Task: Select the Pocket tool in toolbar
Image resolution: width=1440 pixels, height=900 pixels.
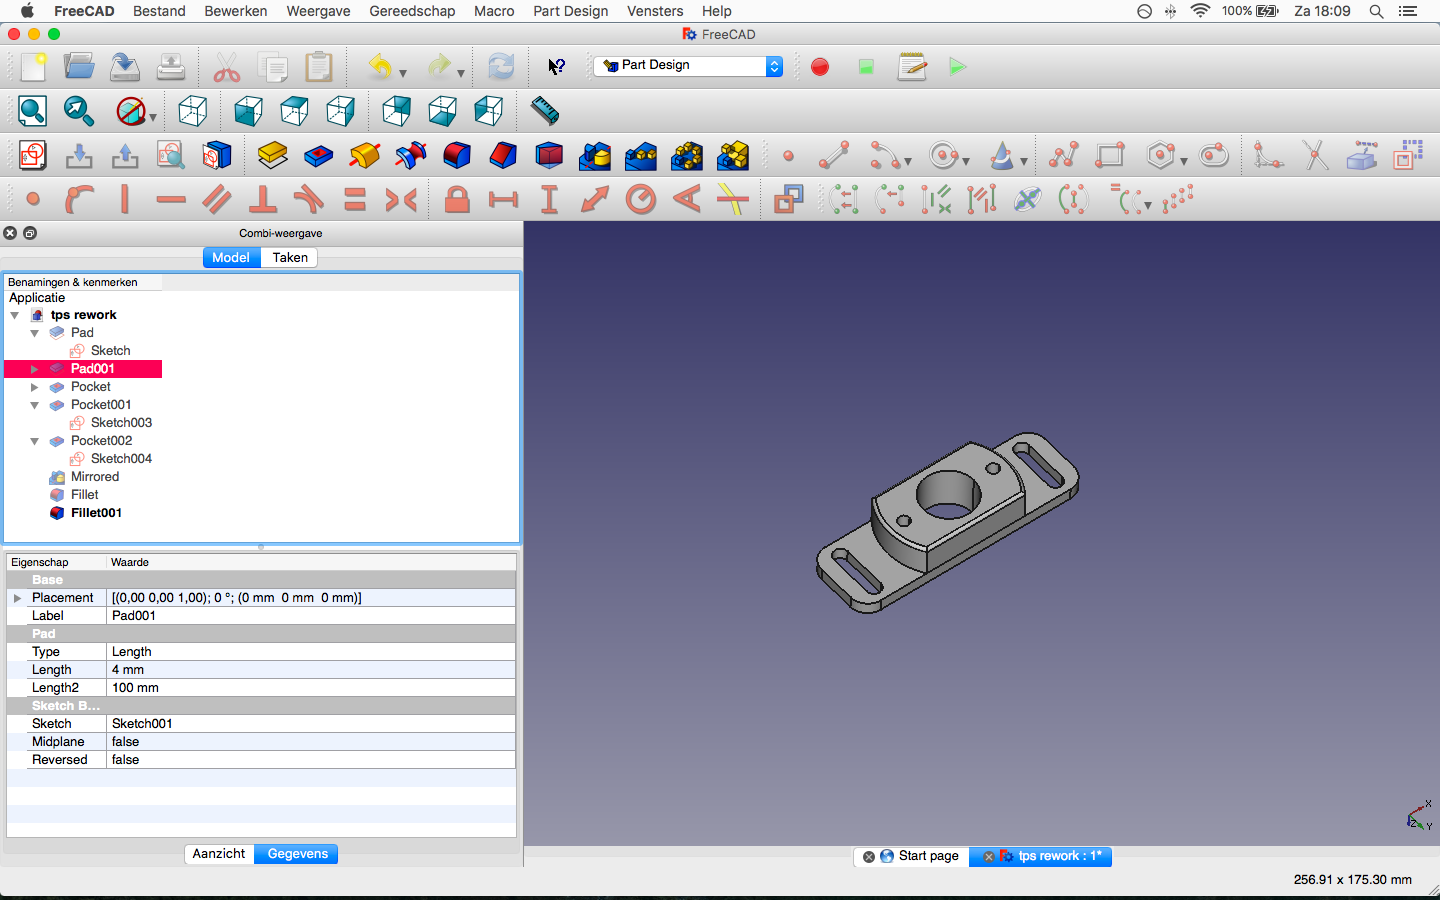Action: pos(318,156)
